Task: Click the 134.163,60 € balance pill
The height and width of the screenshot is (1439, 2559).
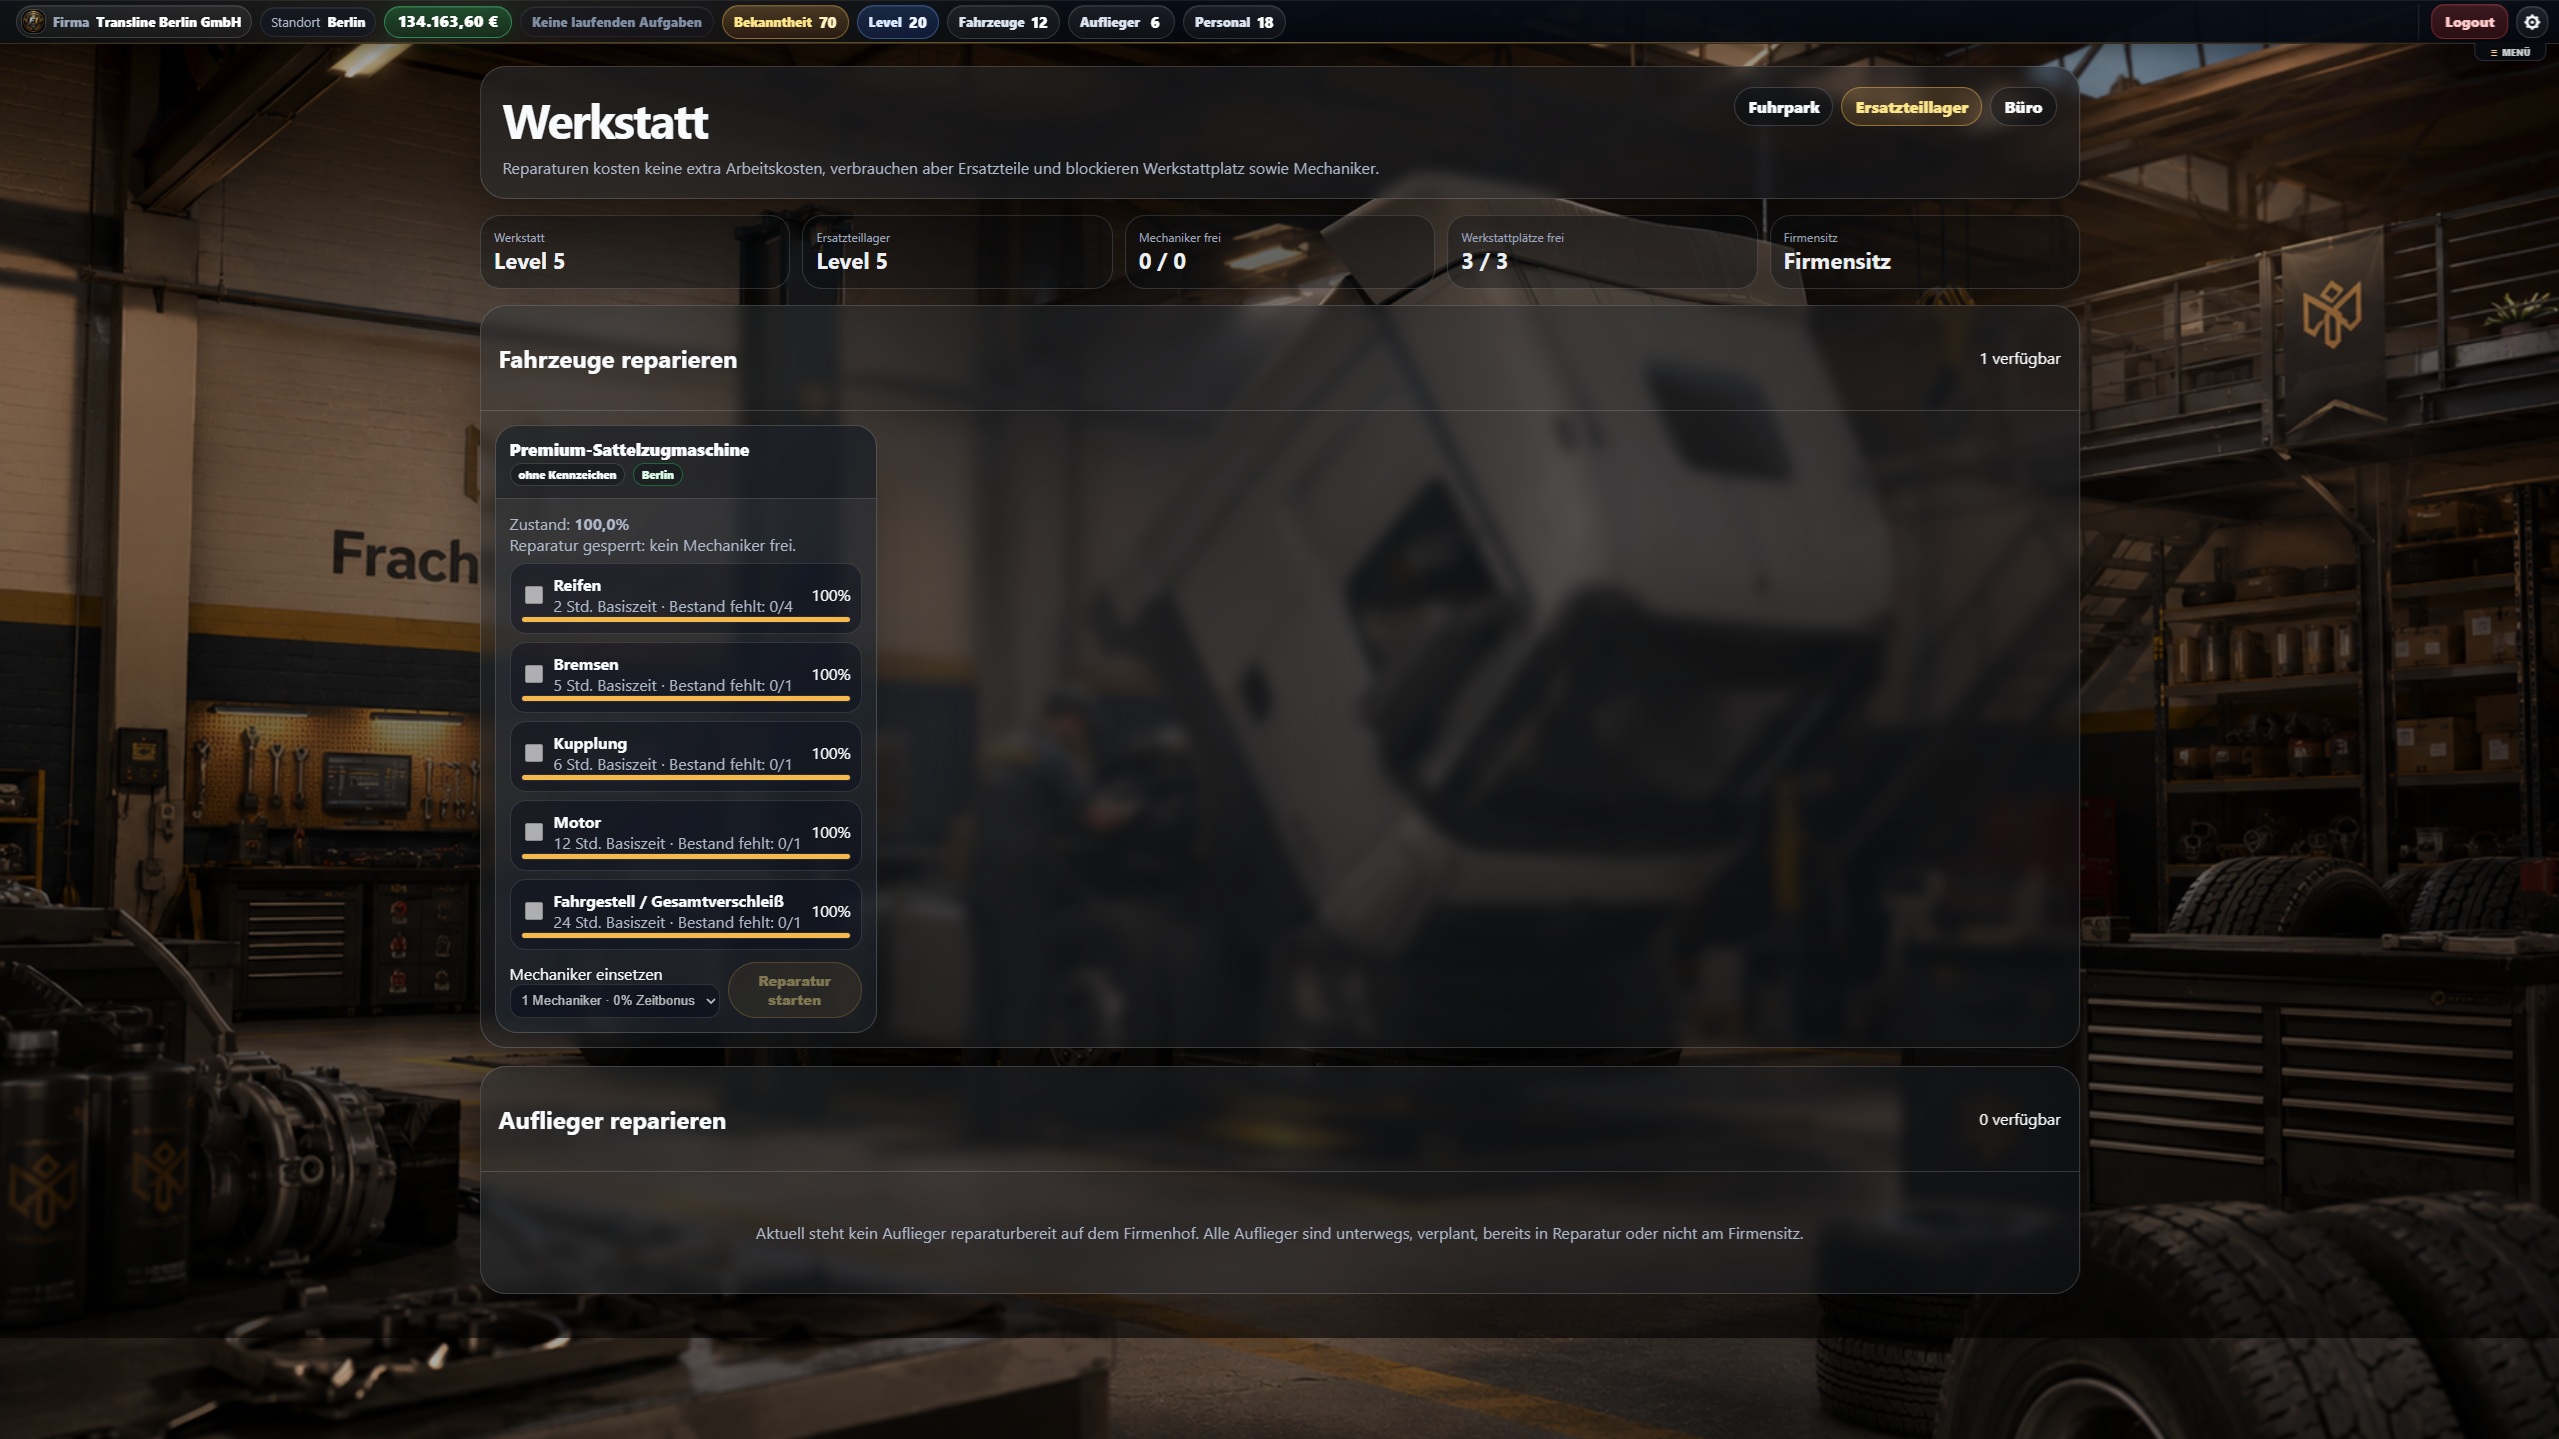Action: 448,22
